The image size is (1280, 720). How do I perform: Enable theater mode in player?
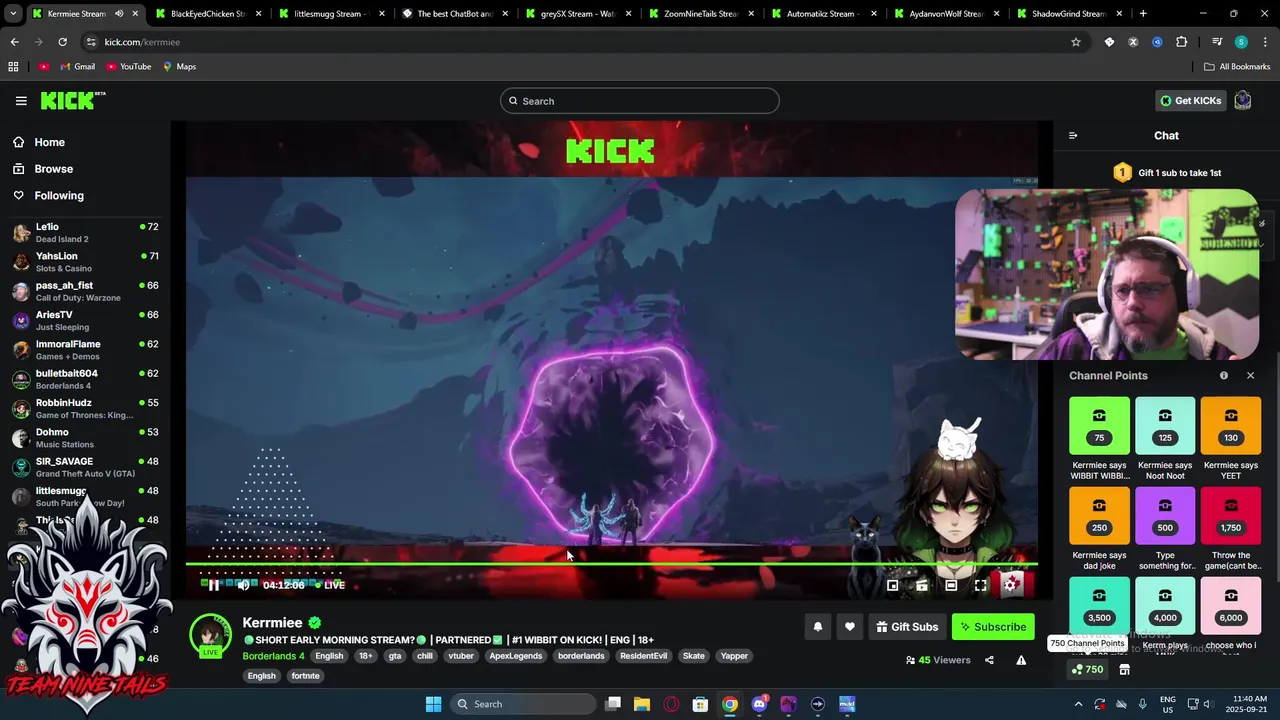coord(951,585)
